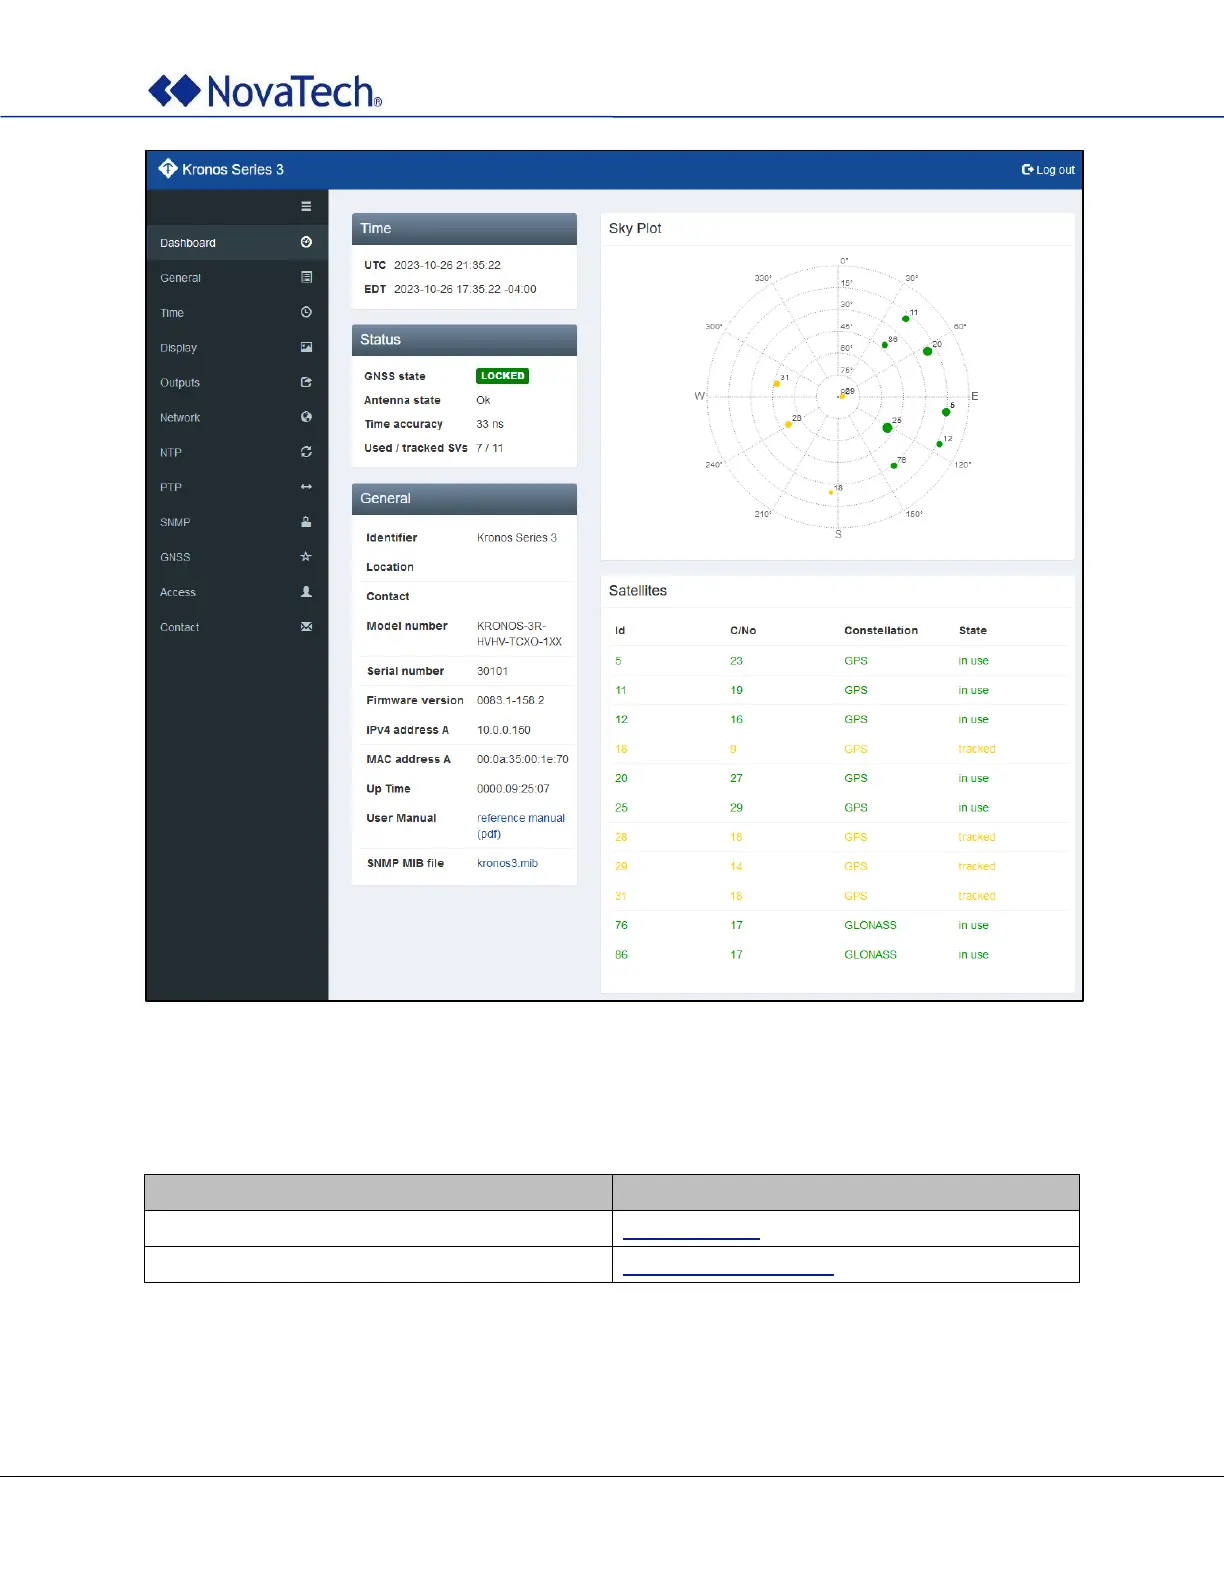Image resolution: width=1224 pixels, height=1584 pixels.
Task: Log out of Kronos Series 3
Action: click(1048, 170)
